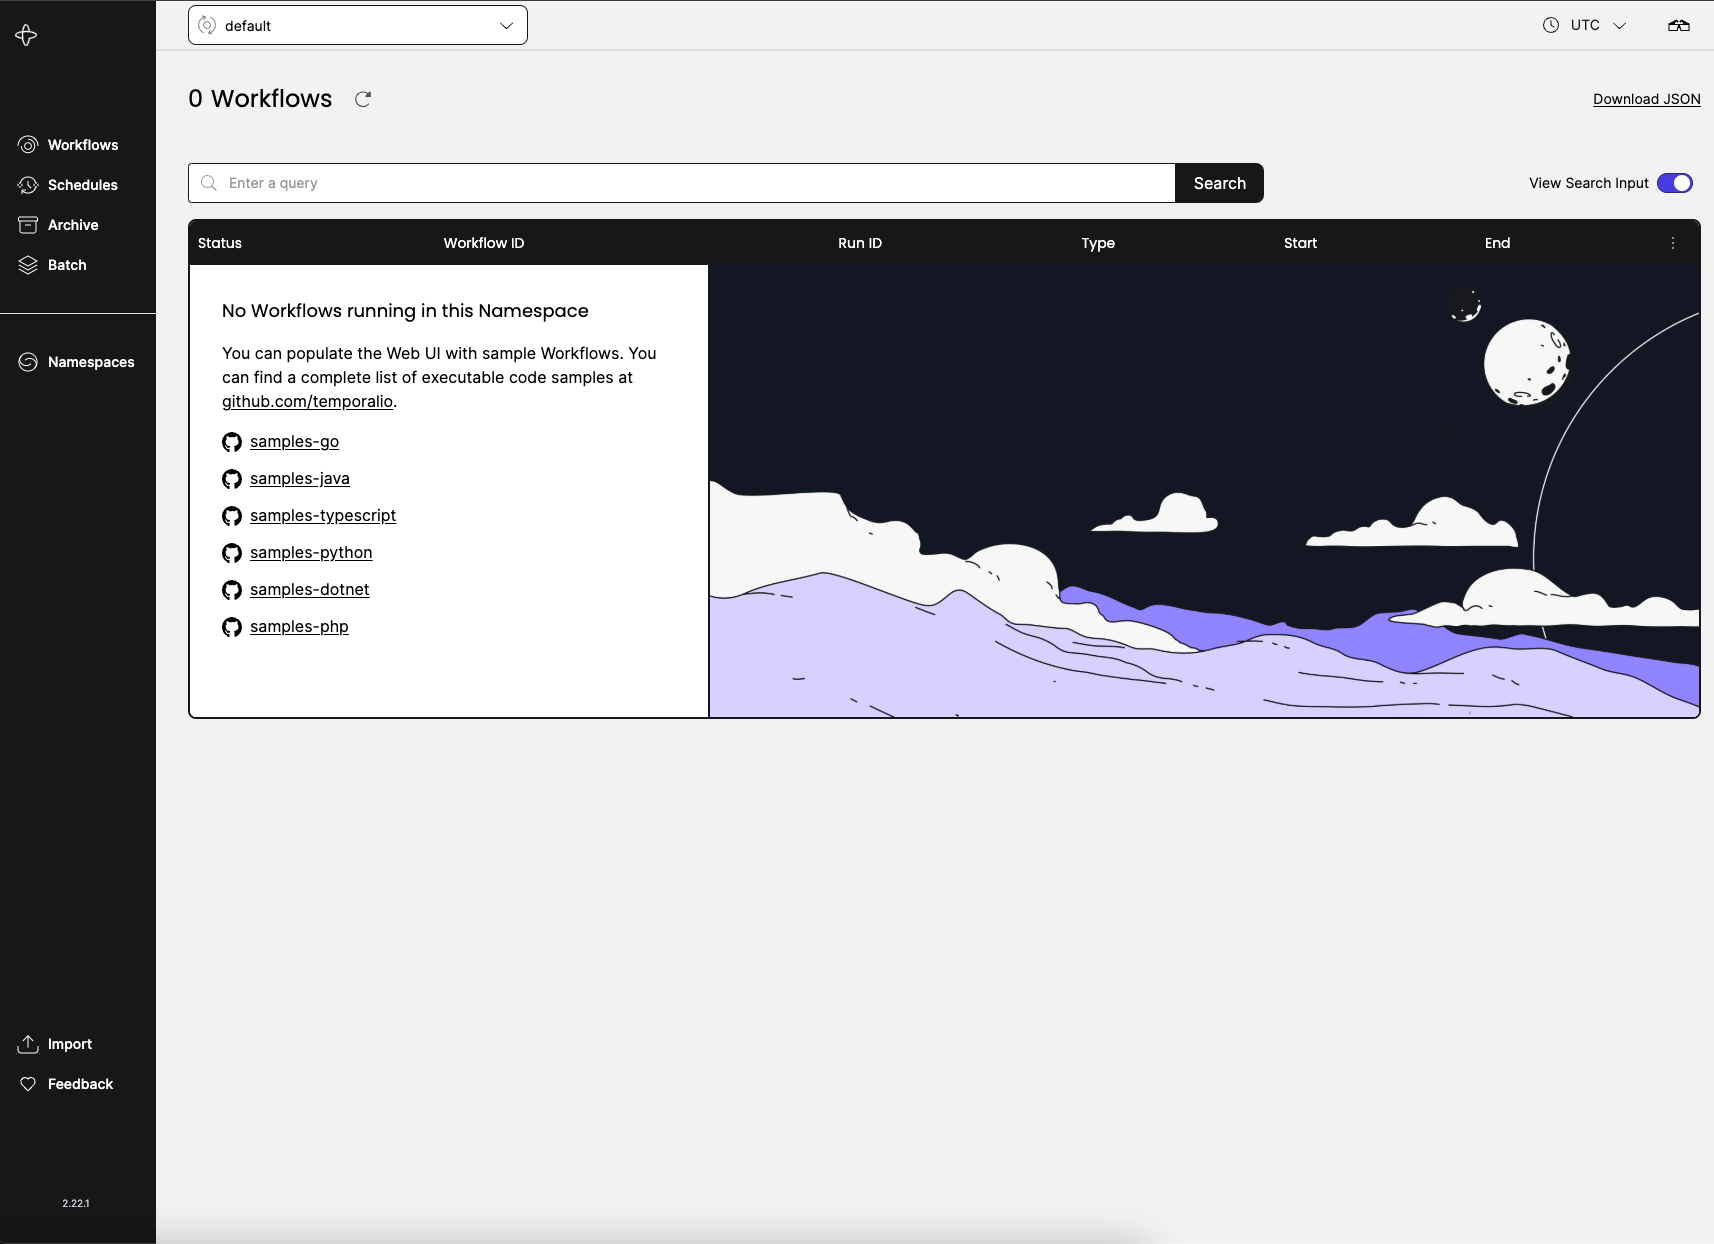This screenshot has width=1714, height=1244.
Task: Follow the samples-python GitHub link
Action: tap(311, 552)
